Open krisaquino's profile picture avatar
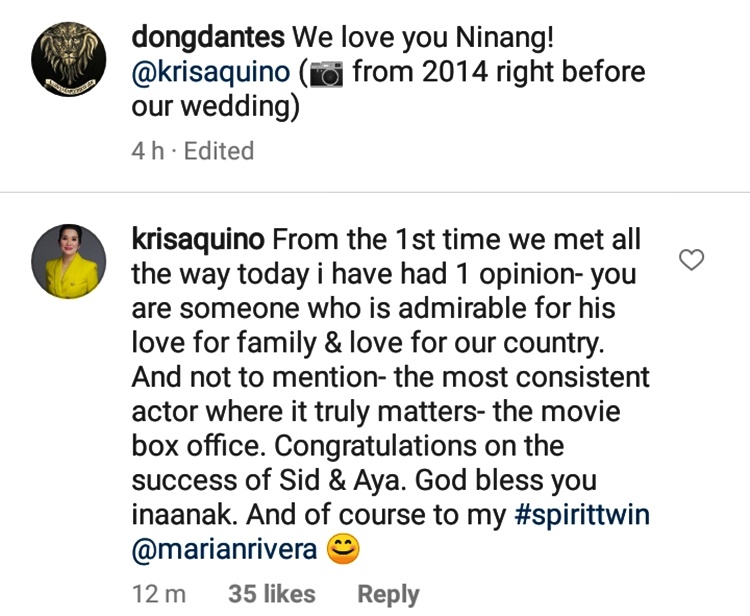 pyautogui.click(x=69, y=261)
